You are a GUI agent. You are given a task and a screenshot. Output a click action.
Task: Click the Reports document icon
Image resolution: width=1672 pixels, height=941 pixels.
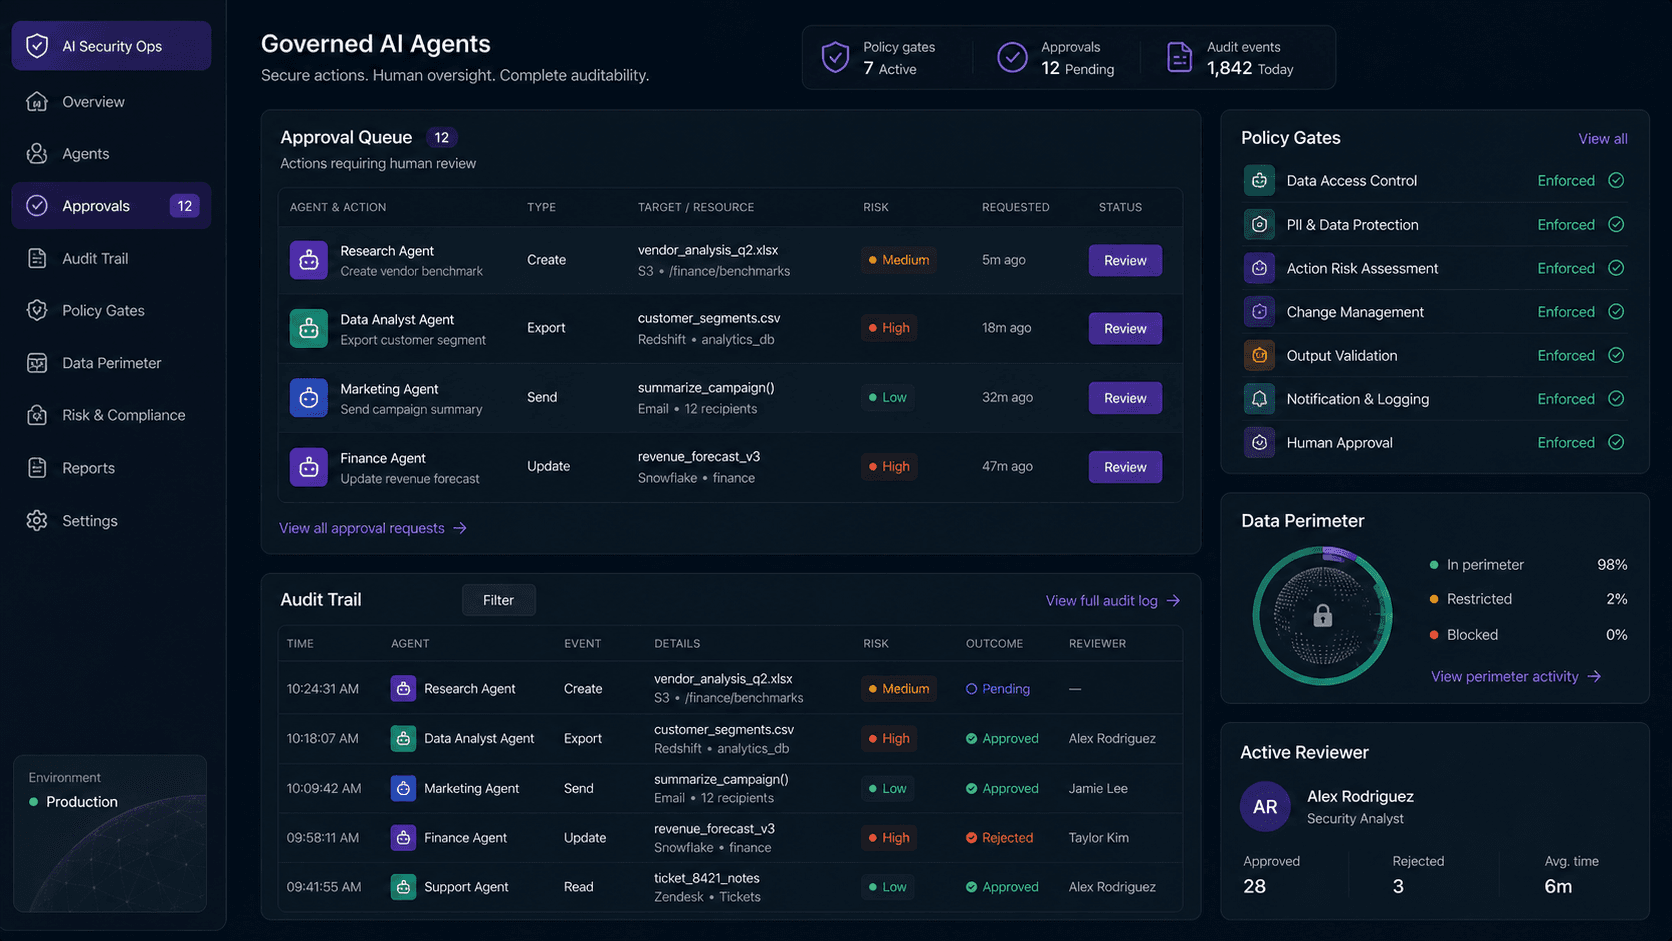[37, 468]
